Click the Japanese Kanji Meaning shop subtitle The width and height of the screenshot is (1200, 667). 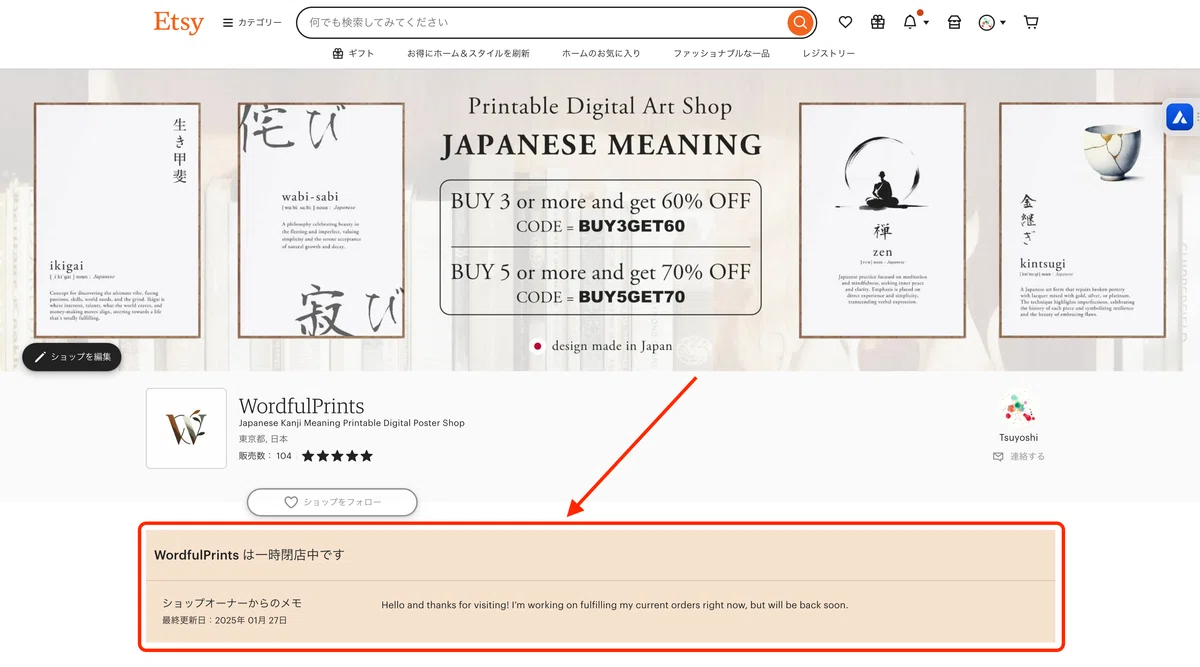click(352, 424)
